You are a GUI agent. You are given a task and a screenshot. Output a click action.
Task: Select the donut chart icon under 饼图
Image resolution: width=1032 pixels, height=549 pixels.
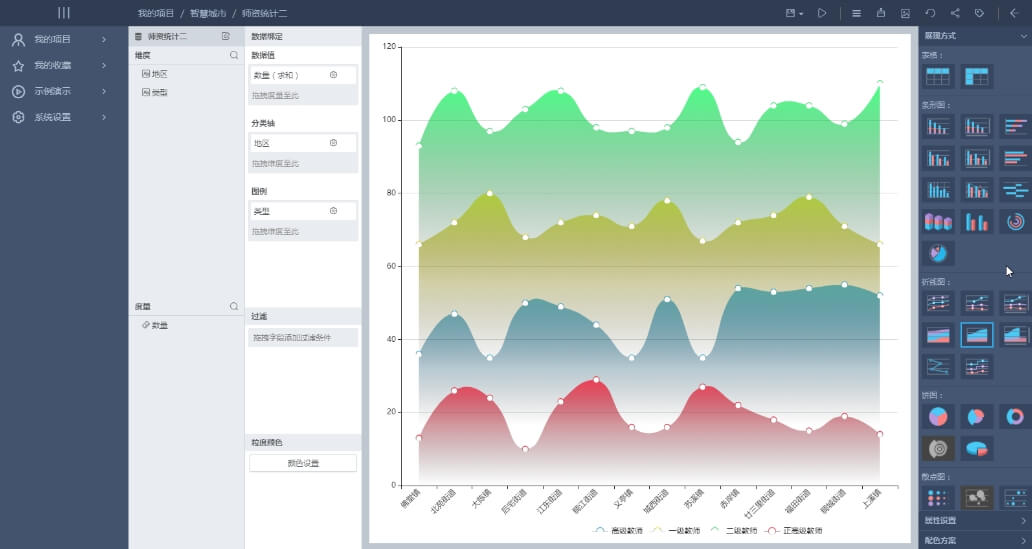tap(1014, 416)
